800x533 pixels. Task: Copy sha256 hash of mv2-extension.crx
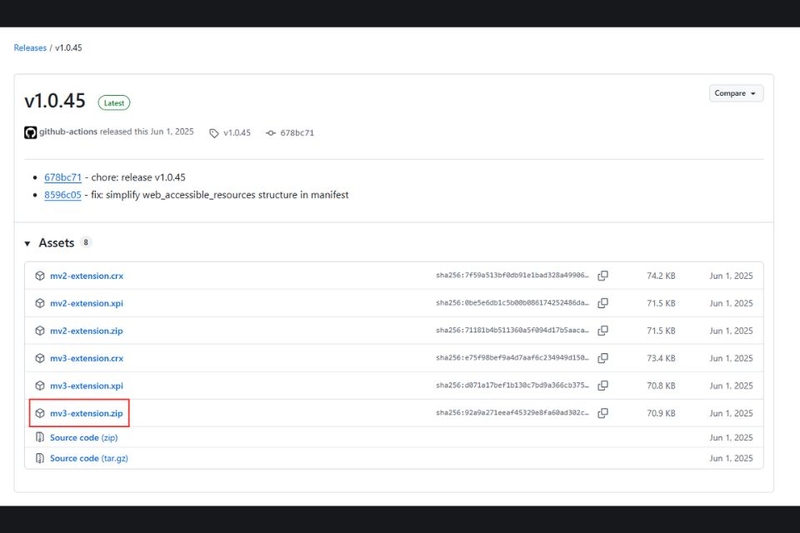[603, 275]
